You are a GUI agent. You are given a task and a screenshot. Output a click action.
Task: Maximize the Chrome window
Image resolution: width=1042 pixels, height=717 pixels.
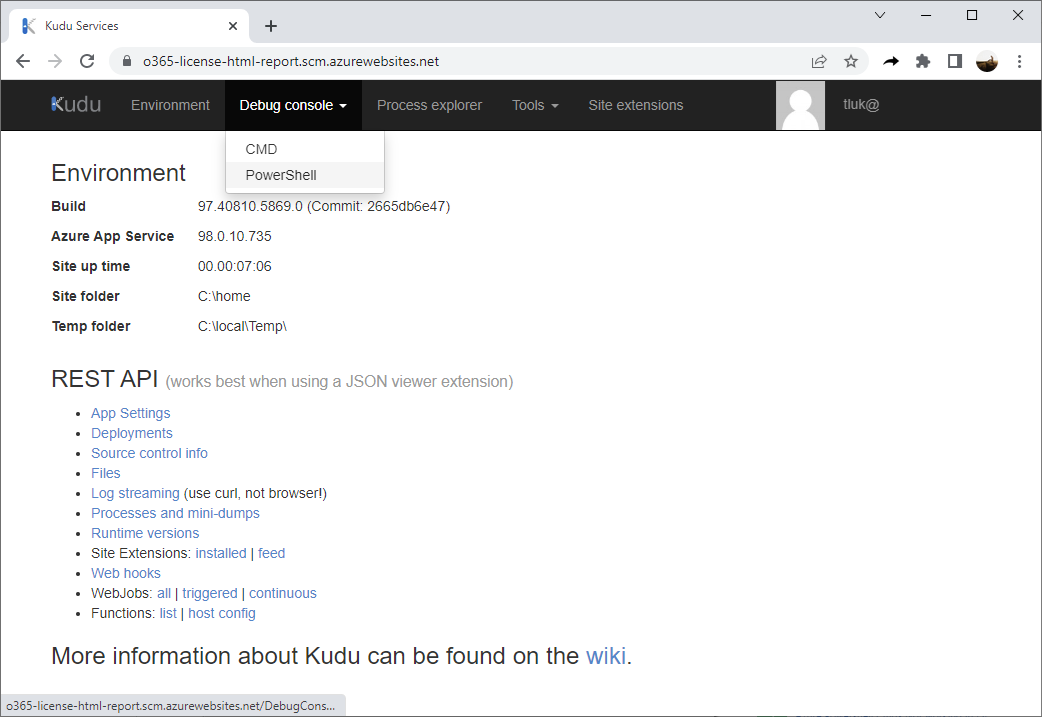972,15
